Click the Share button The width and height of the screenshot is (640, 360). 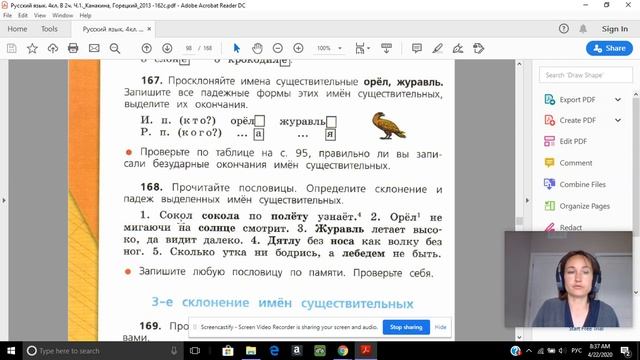(x=609, y=48)
